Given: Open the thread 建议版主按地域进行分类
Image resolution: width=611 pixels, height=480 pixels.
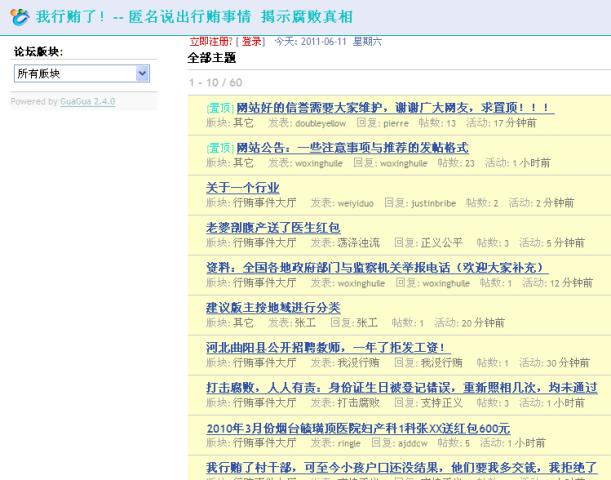Looking at the screenshot, I should pyautogui.click(x=273, y=307).
